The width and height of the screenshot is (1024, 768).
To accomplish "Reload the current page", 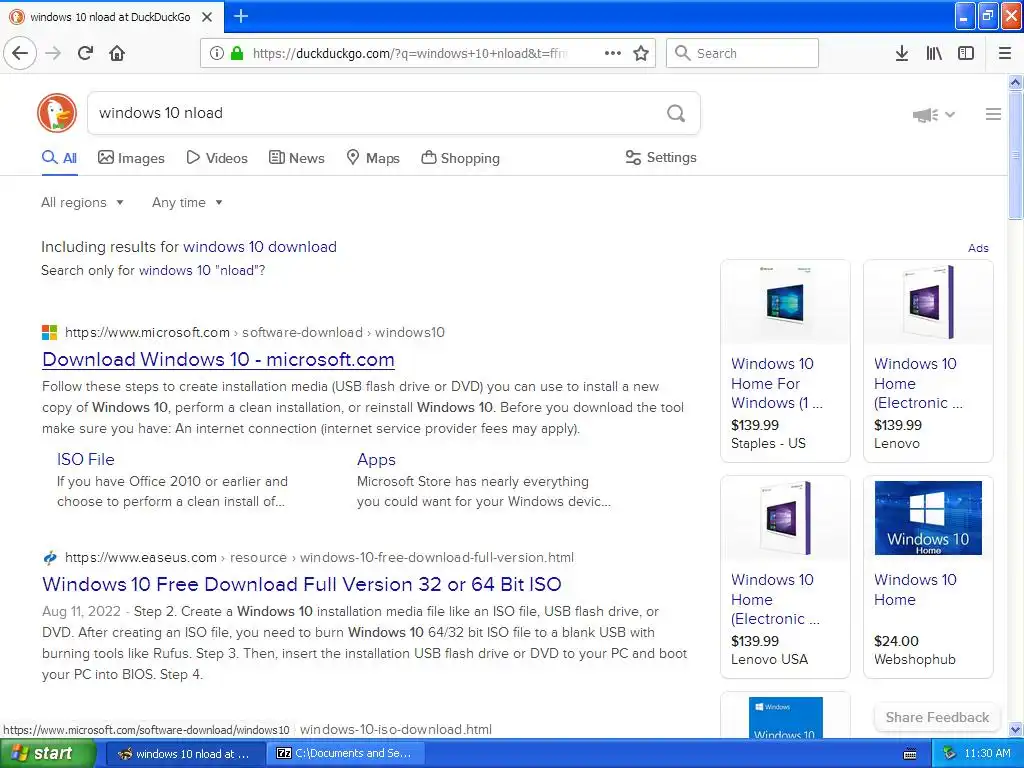I will coord(85,53).
